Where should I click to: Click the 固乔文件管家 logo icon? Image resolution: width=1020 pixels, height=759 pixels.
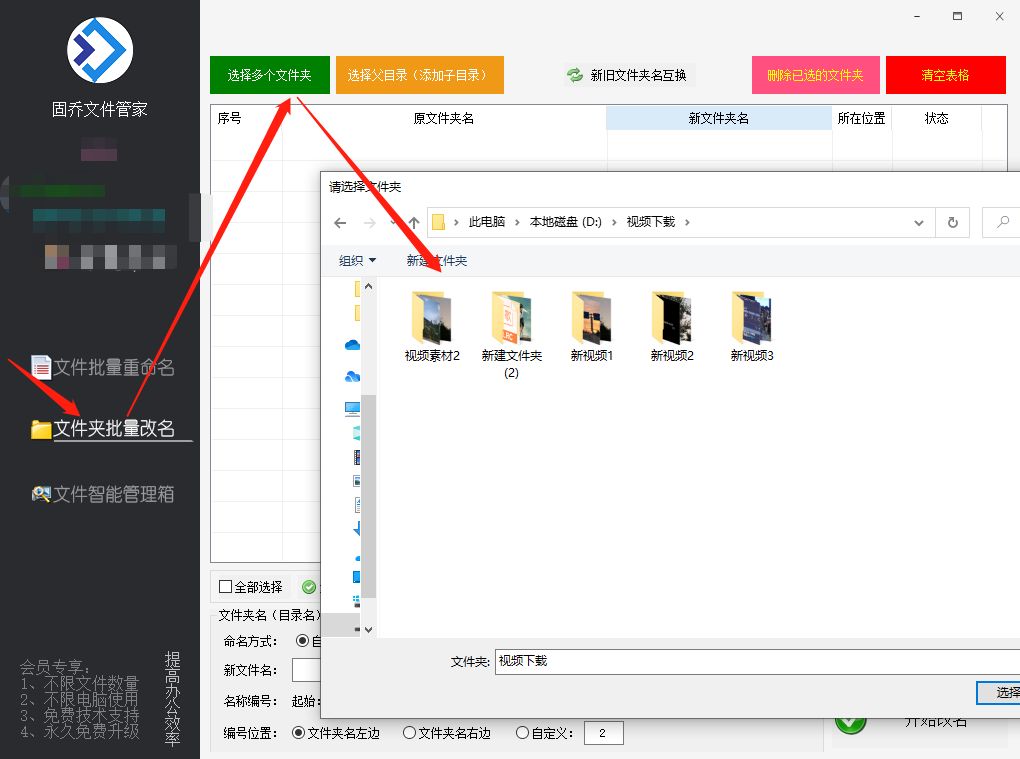(x=100, y=50)
